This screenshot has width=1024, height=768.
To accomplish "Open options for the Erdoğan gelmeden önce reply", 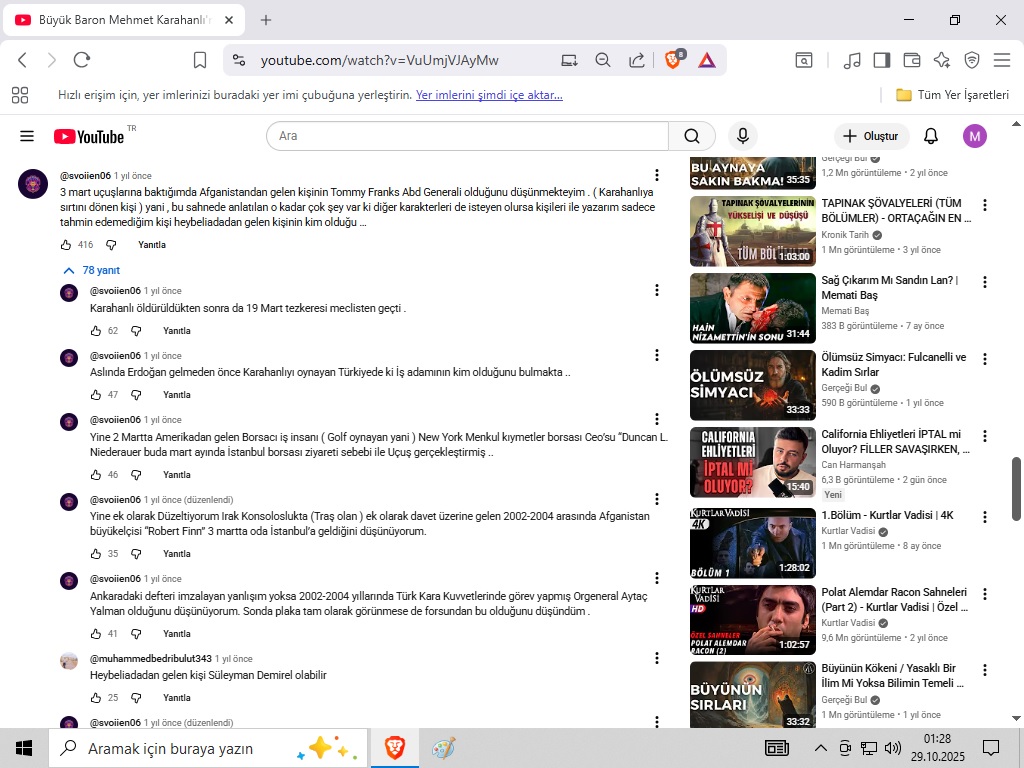I will 656,355.
